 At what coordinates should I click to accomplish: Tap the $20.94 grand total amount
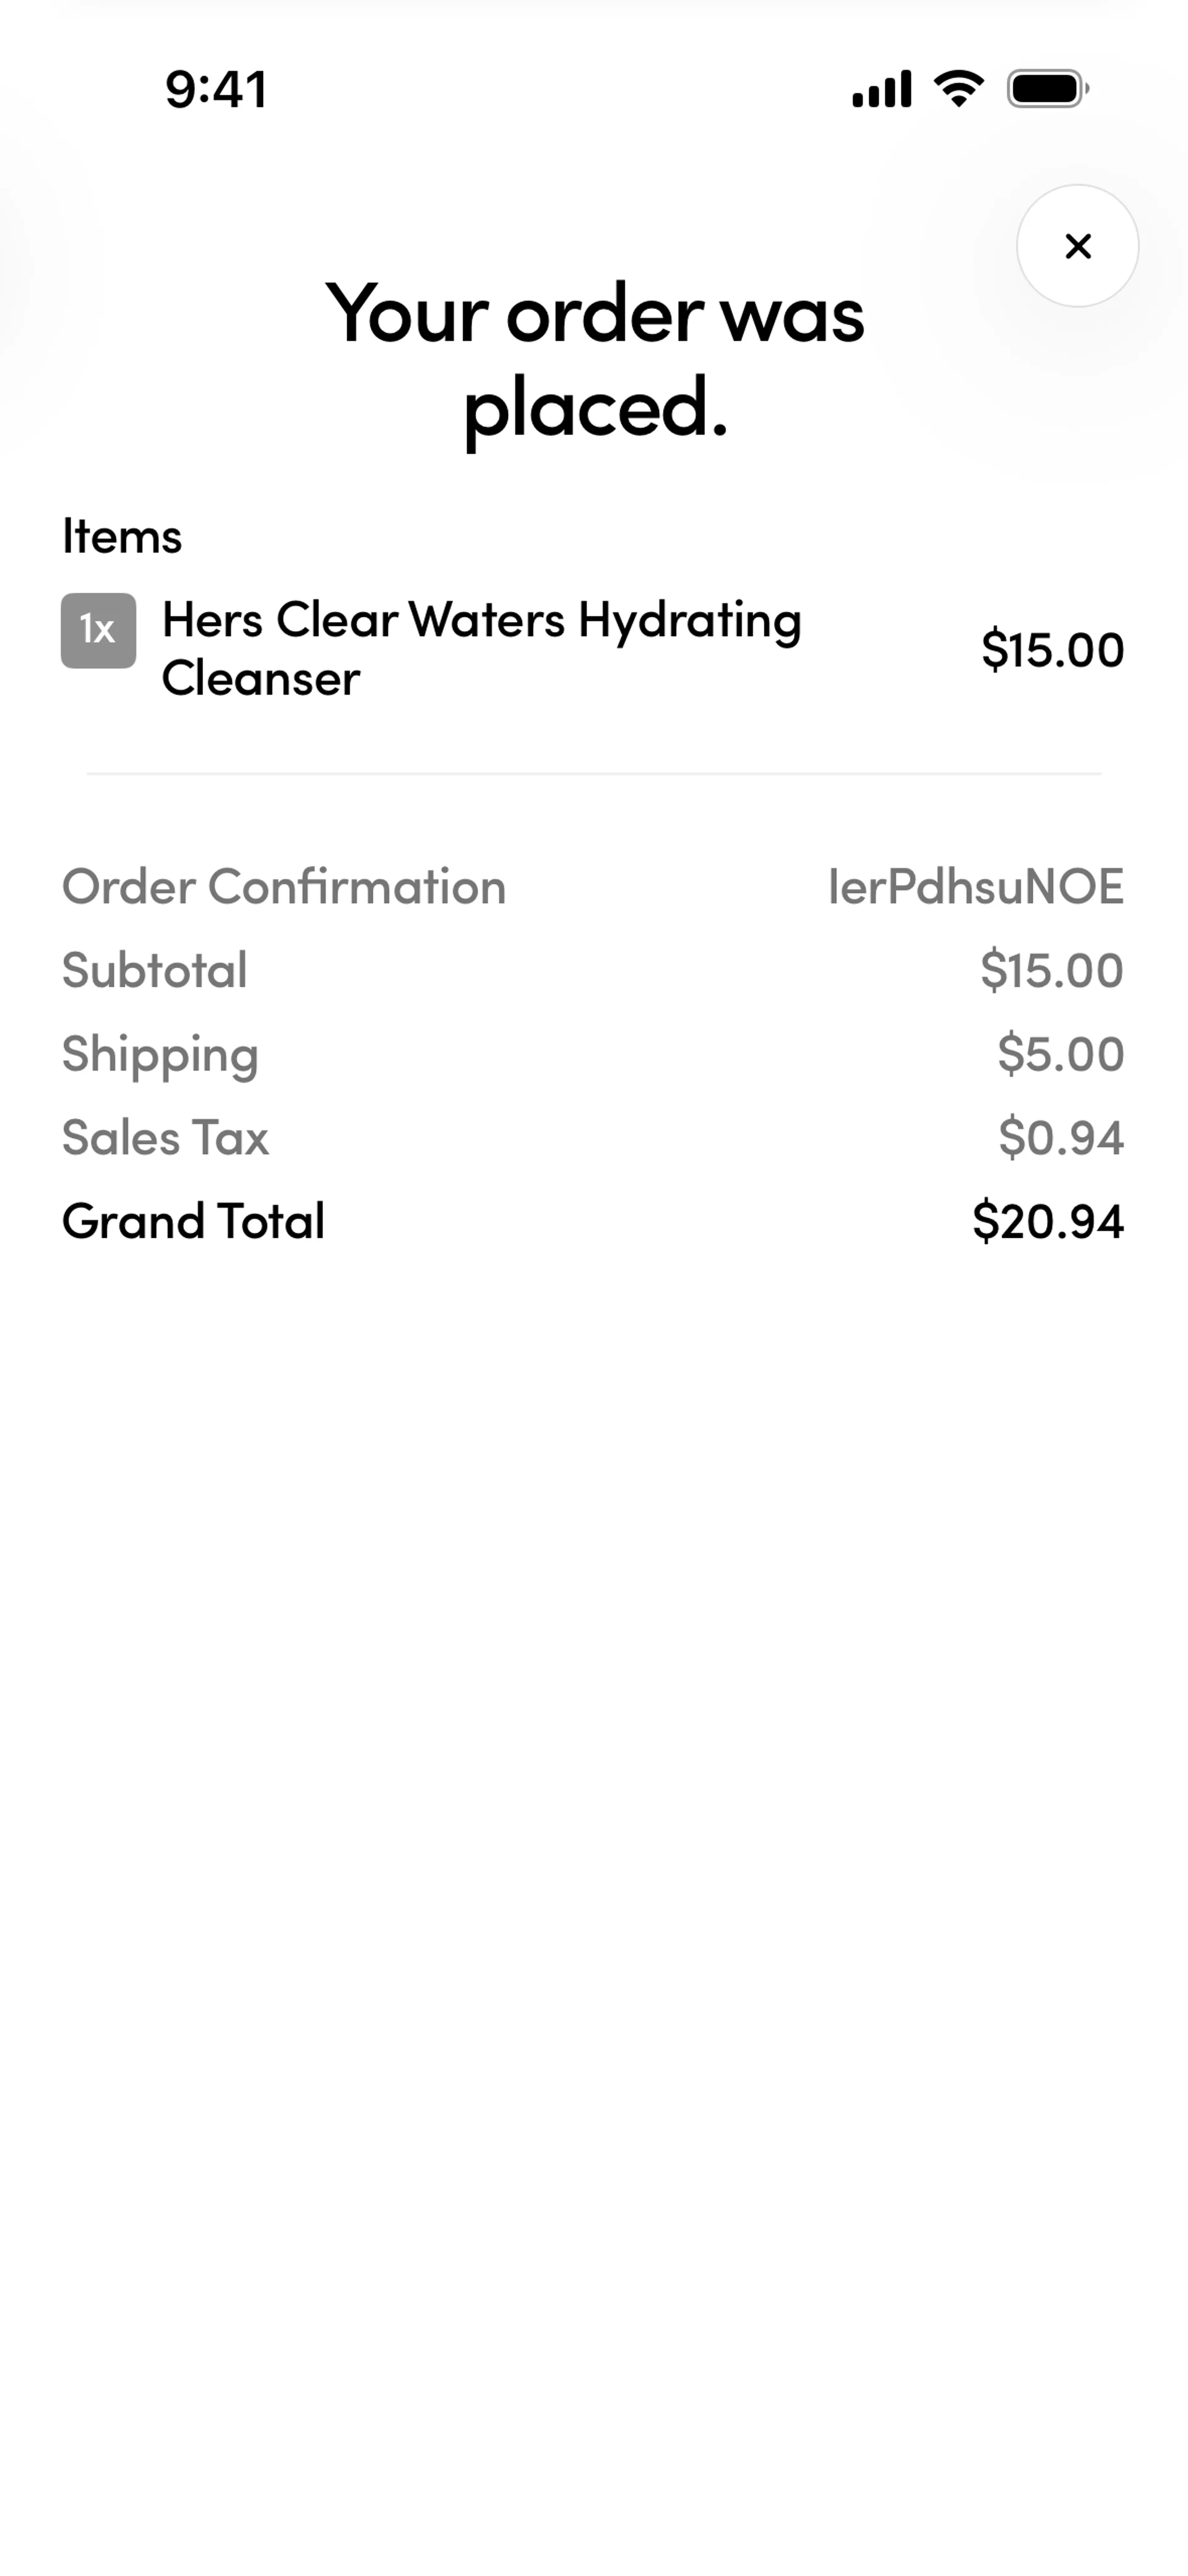point(1047,1221)
